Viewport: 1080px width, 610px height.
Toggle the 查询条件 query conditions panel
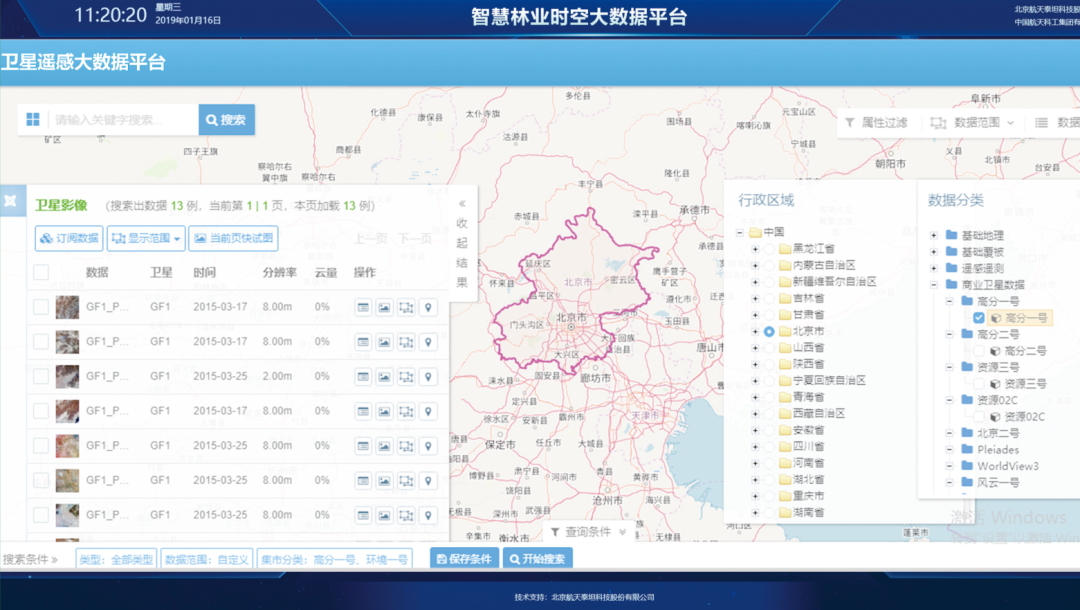click(588, 532)
